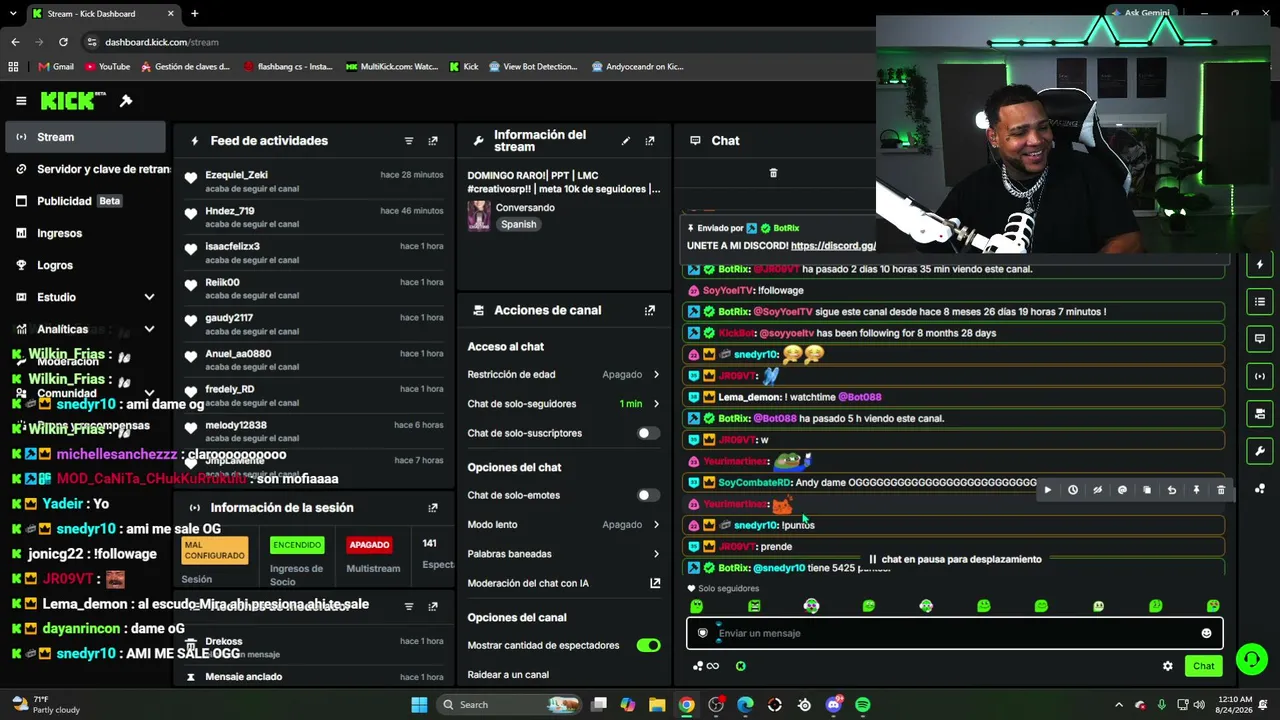
Task: Click the Spanish language tag
Action: click(x=519, y=225)
